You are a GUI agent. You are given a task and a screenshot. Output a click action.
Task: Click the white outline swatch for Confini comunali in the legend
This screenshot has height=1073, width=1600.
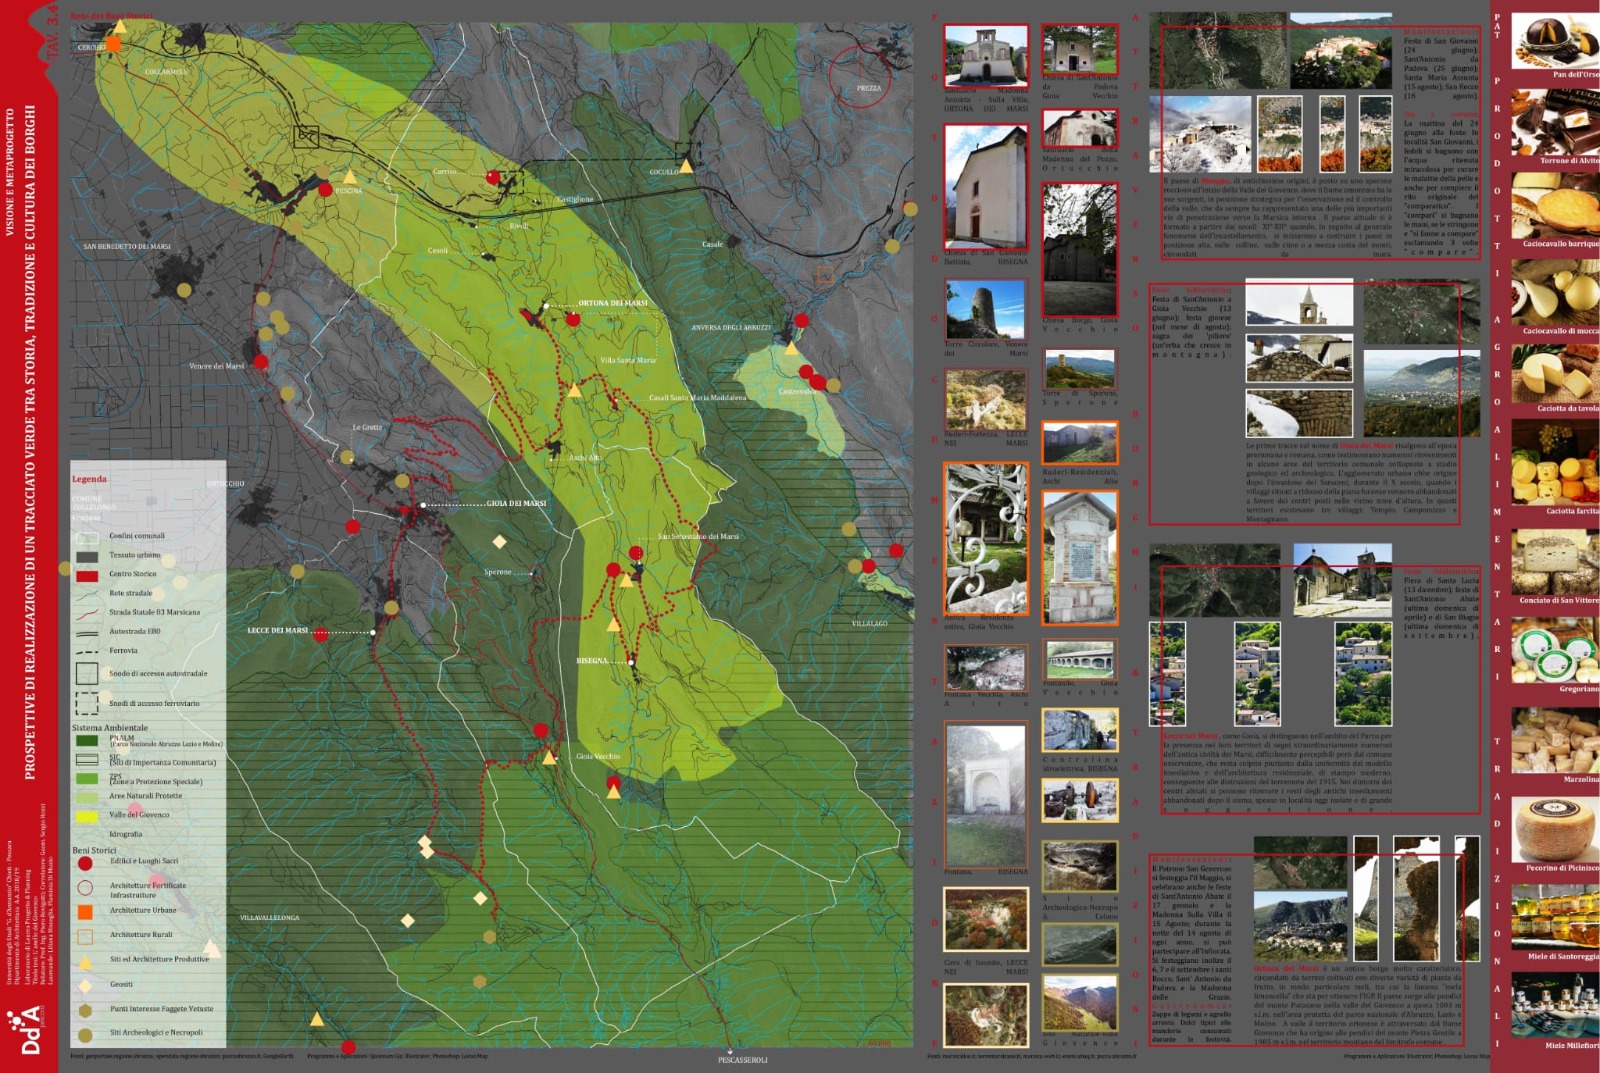click(87, 537)
